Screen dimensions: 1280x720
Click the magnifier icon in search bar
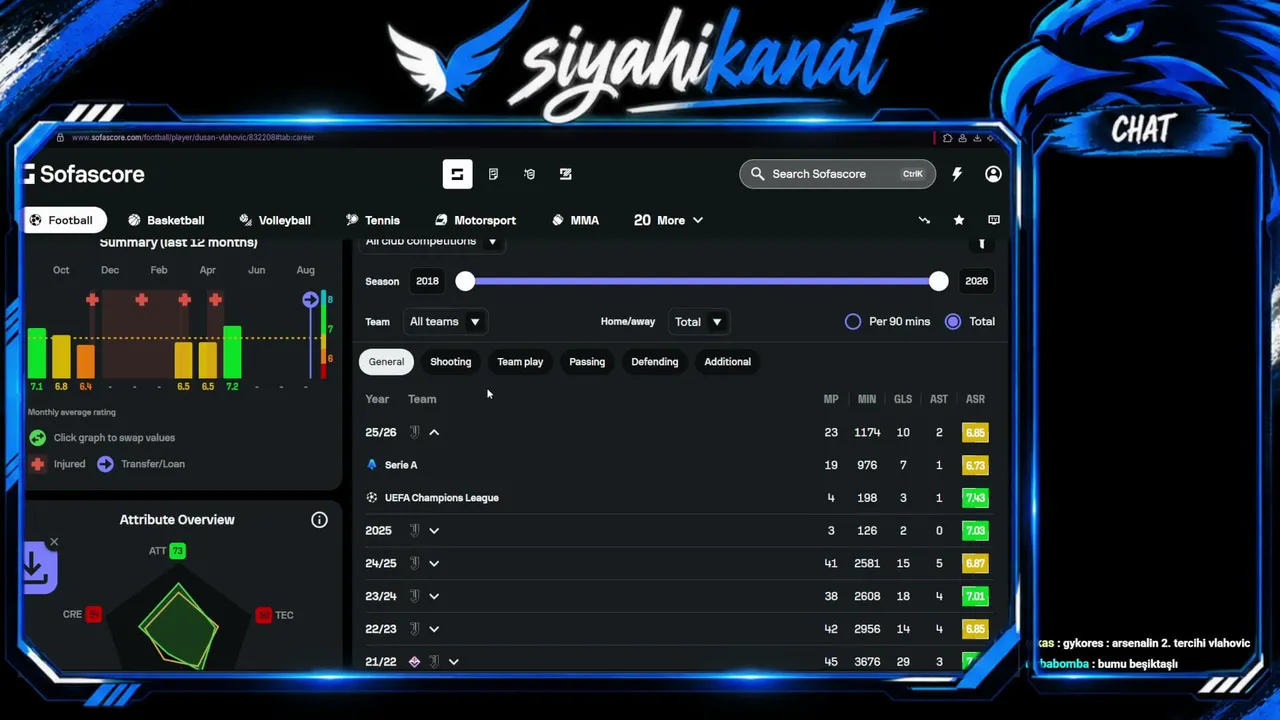pos(757,174)
